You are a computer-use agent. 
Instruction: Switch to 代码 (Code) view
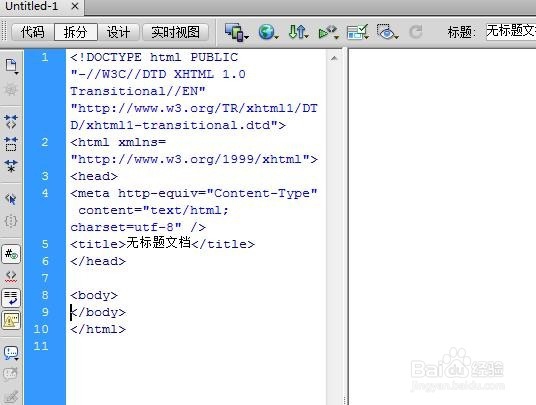point(32,32)
